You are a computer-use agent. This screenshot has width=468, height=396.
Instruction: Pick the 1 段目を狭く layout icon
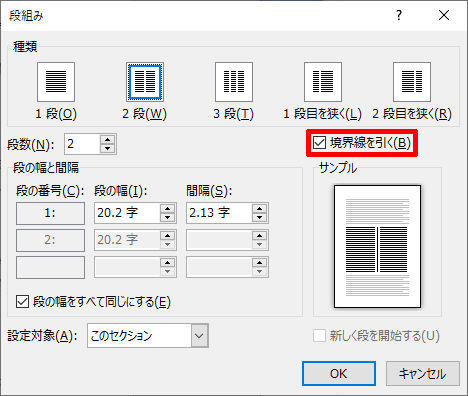323,82
